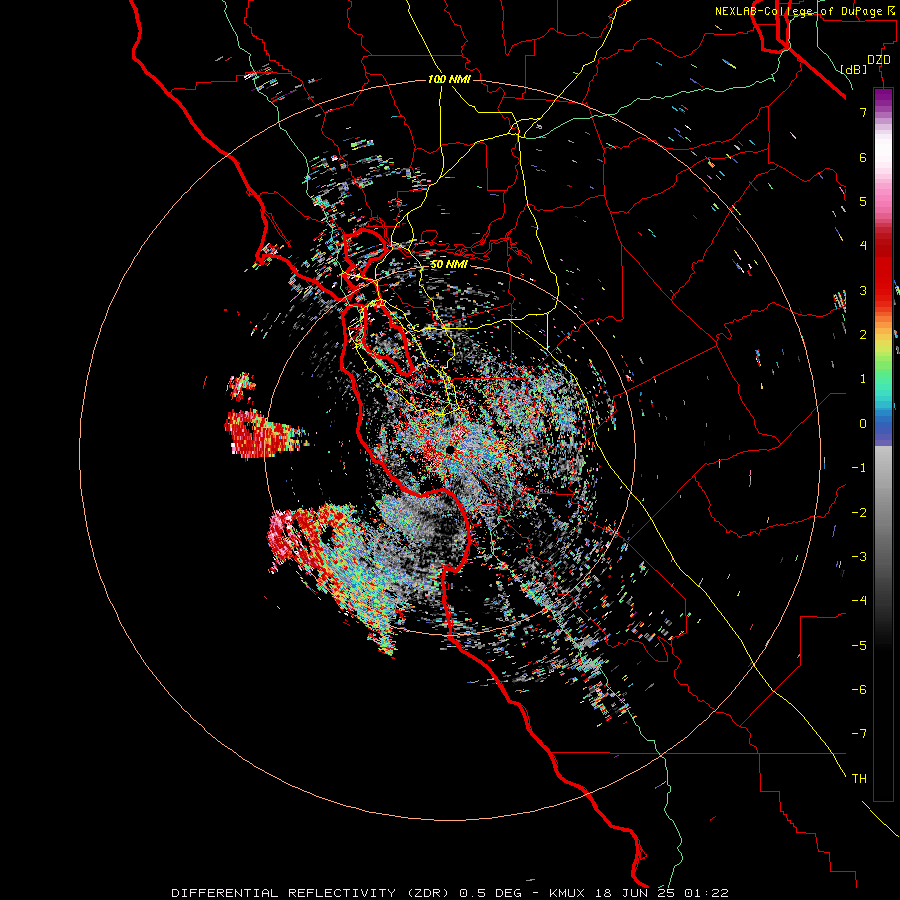Click the "3" value on the dB scale
This screenshot has height=900, width=900.
coord(863,291)
